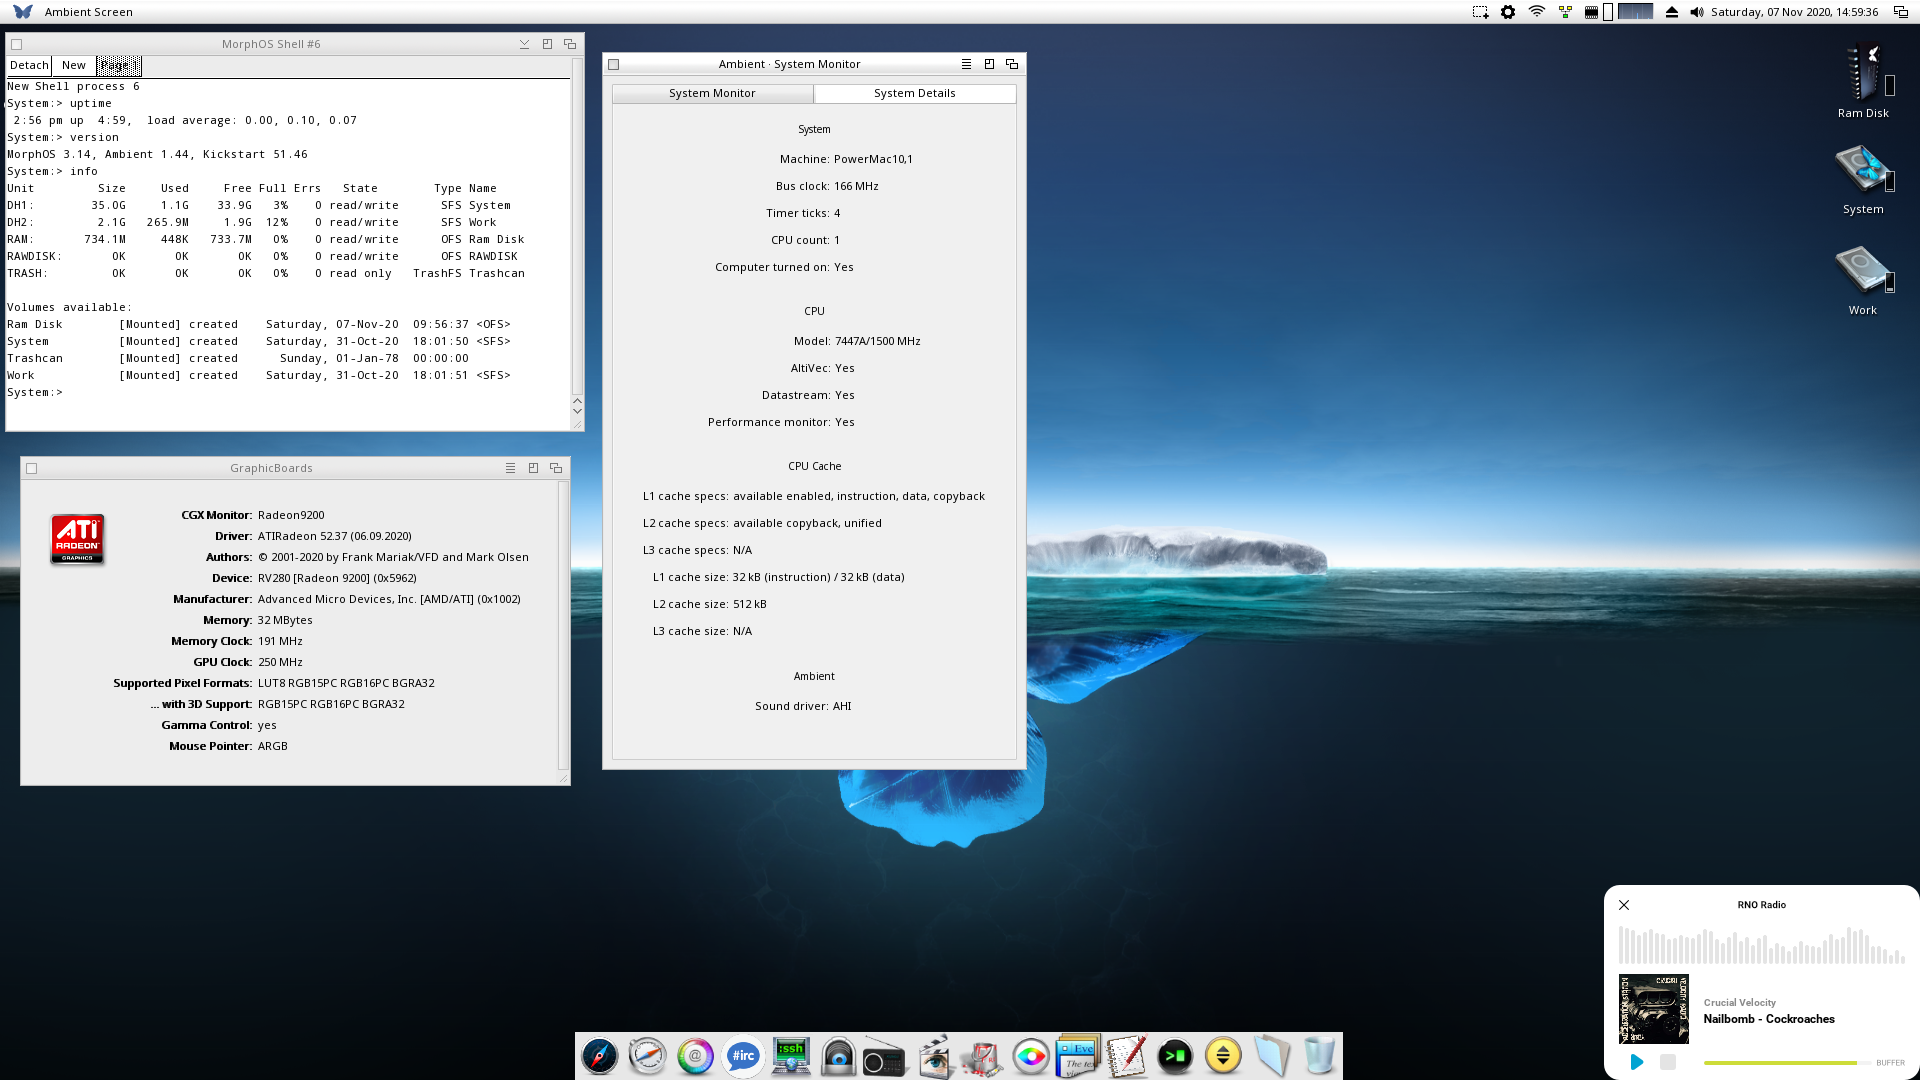Close the RNO Radio player widget
The image size is (1920, 1080).
click(x=1623, y=905)
